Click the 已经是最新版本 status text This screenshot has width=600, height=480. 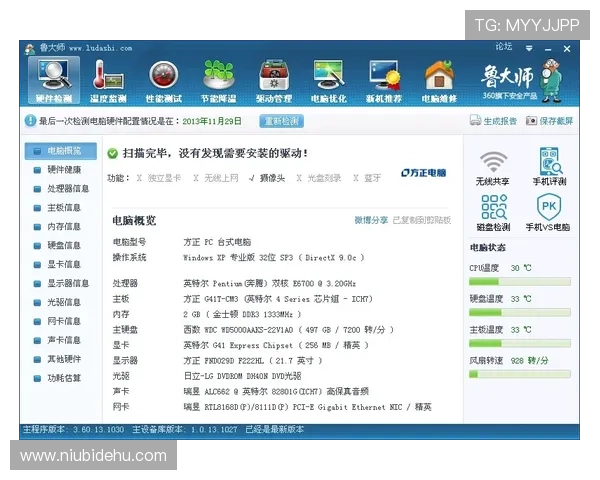[274, 429]
